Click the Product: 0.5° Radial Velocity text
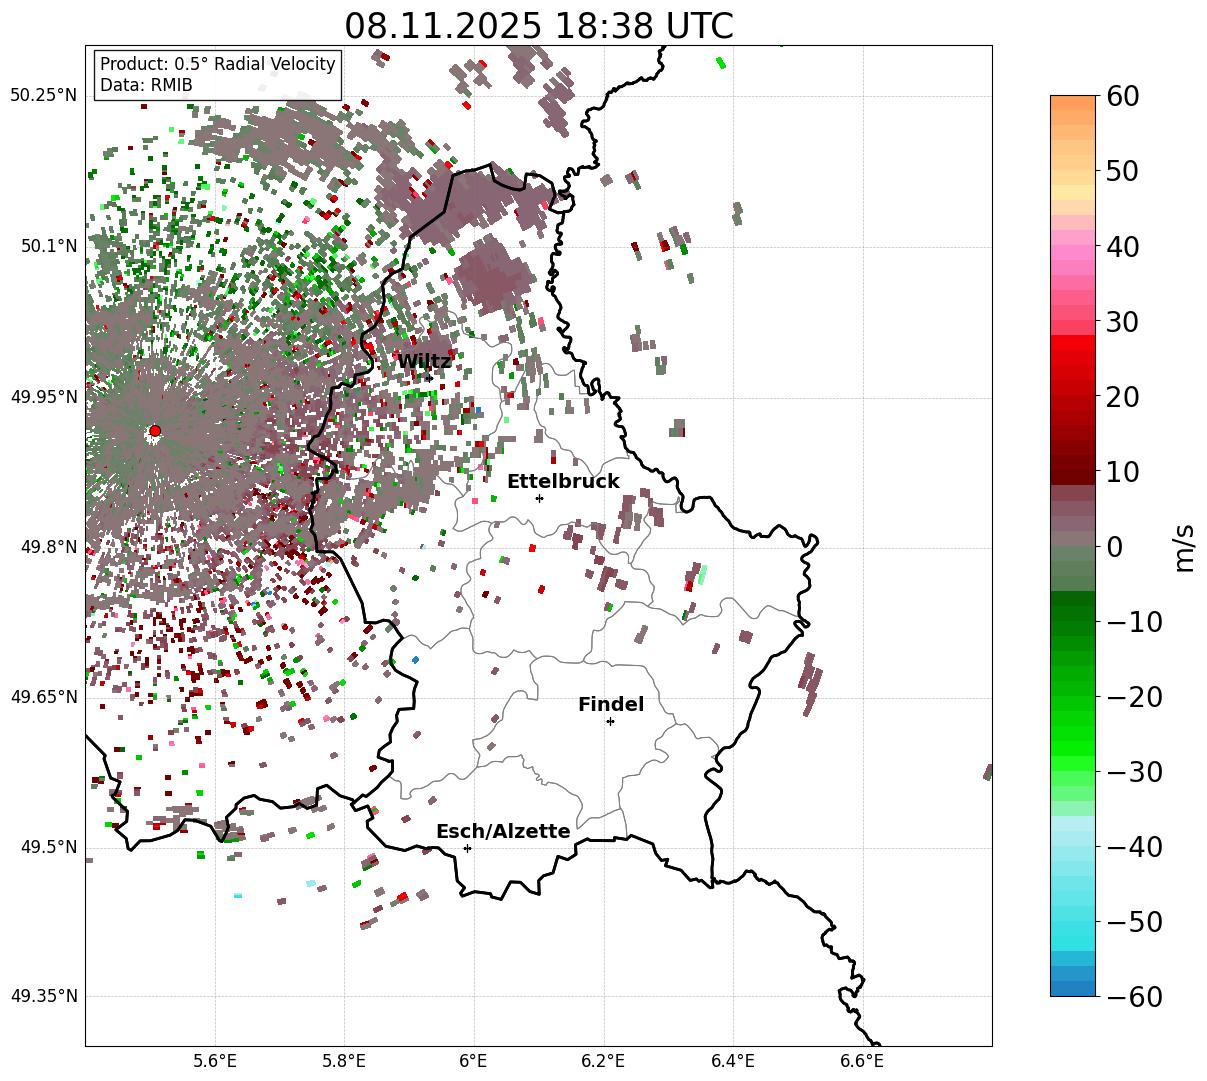Screen dimensions: 1207x1081 (x=218, y=64)
